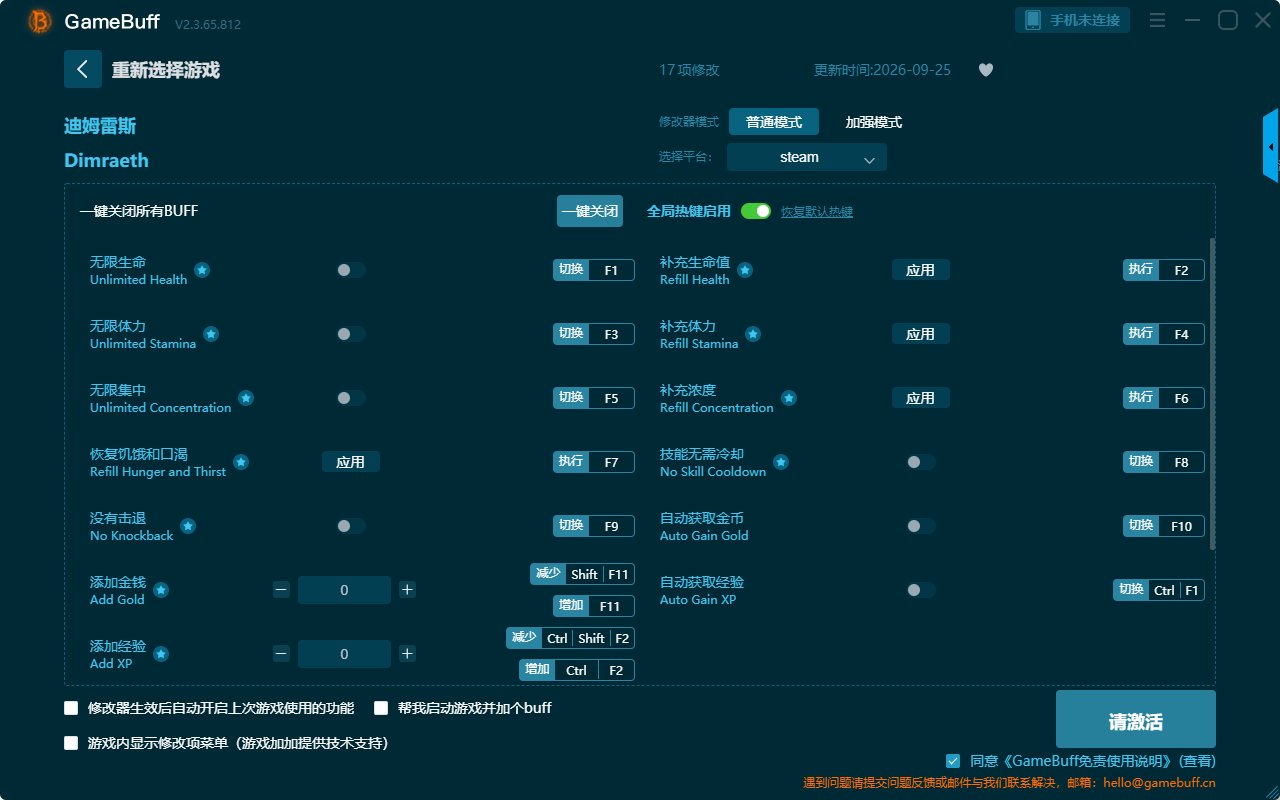Screen dimensions: 1280x800
Task: Click the back arrow beside 重新选择游戏
Action: pos(83,69)
